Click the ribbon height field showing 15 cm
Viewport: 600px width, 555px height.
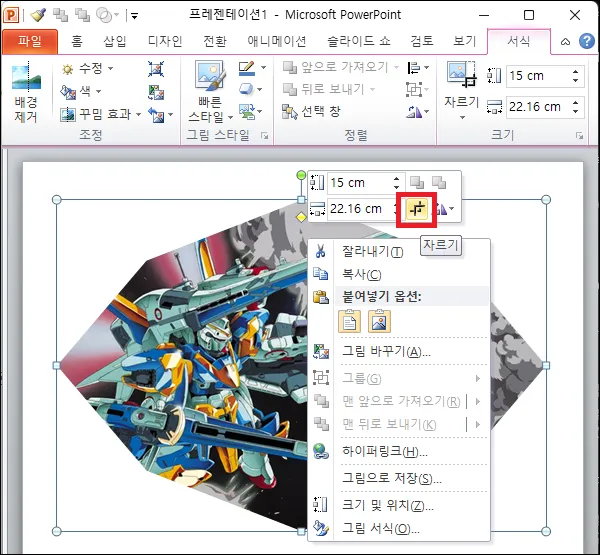pyautogui.click(x=539, y=76)
